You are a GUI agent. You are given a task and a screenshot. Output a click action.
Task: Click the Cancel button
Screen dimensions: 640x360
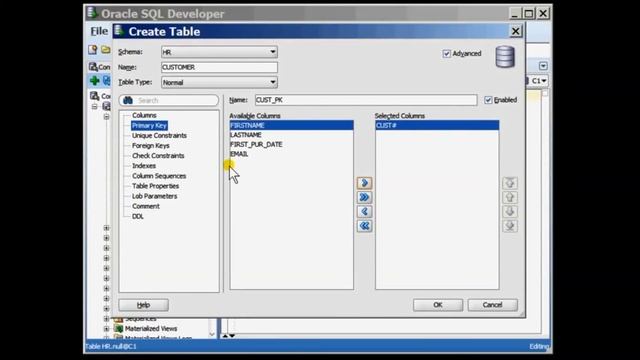point(493,305)
